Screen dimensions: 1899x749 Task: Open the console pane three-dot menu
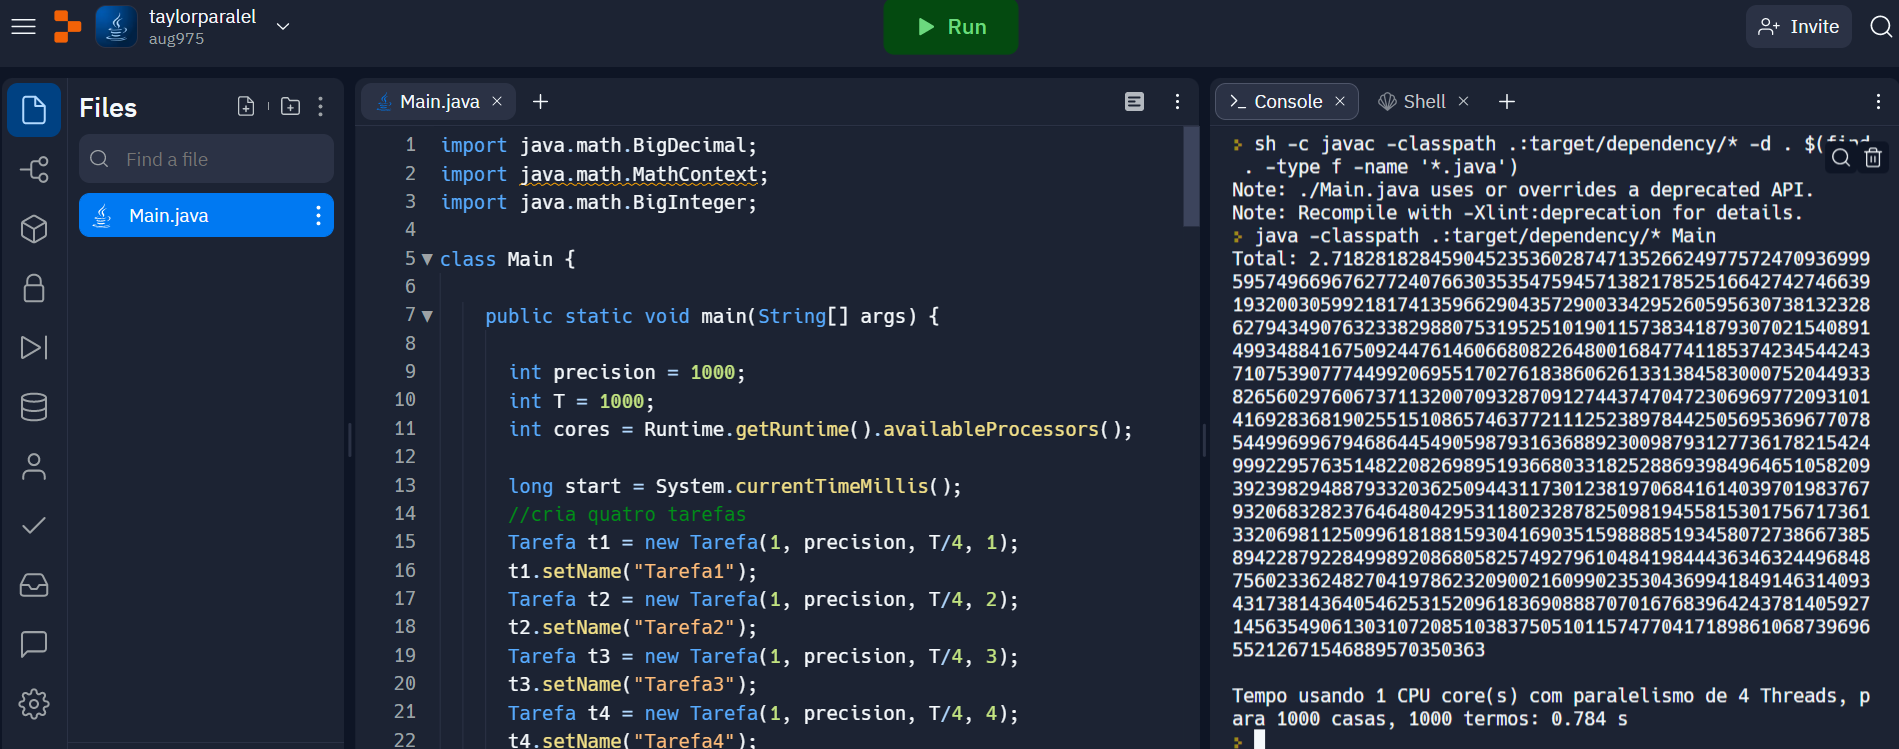[x=1878, y=101]
